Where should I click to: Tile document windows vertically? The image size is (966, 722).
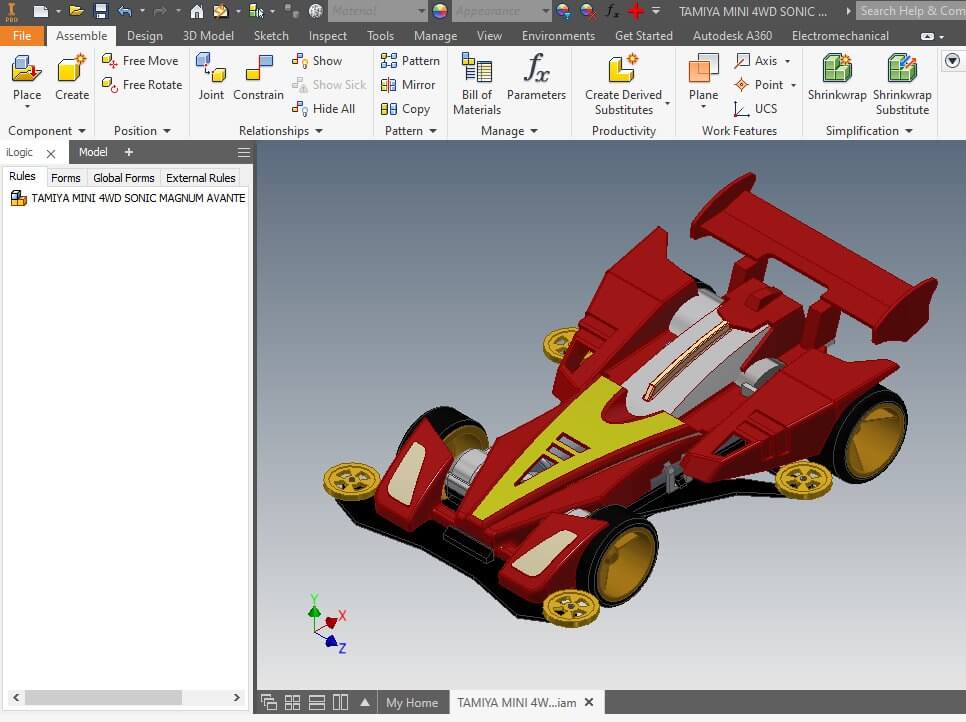pos(340,702)
